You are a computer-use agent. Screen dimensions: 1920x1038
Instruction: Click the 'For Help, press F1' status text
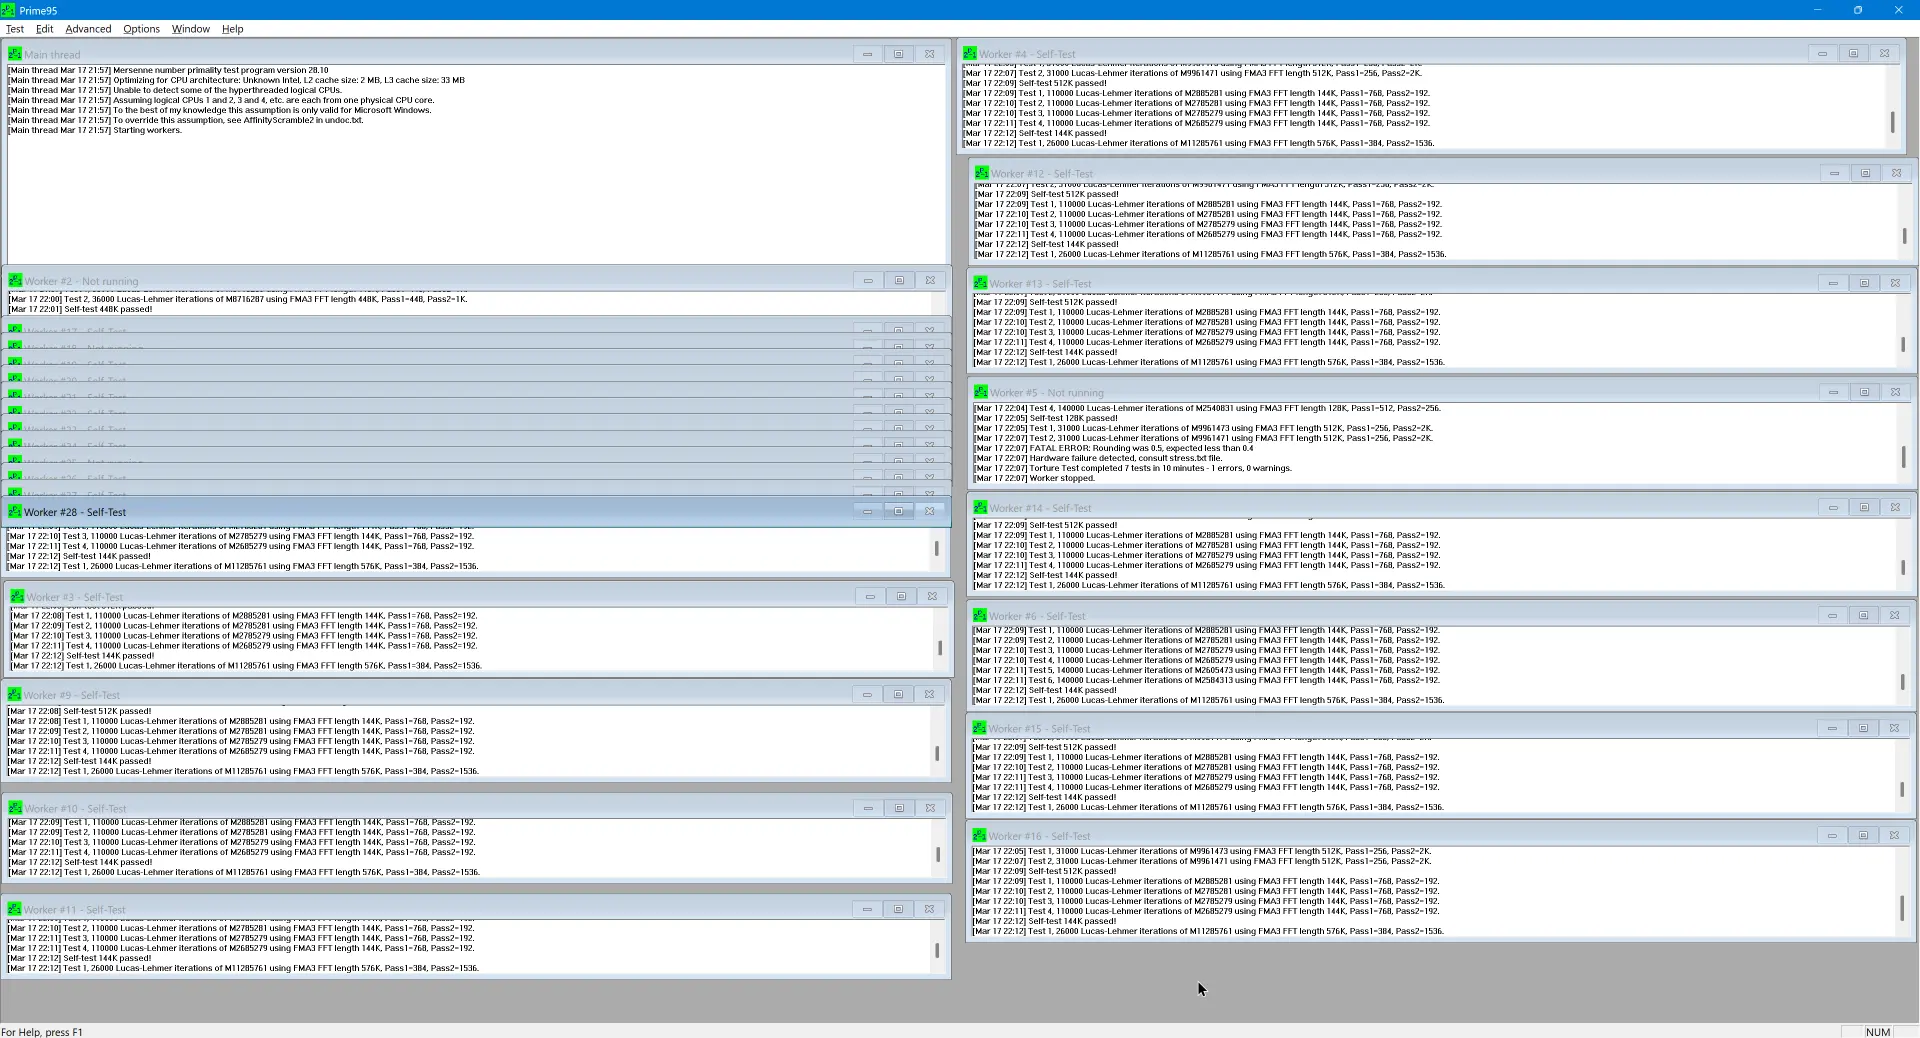(x=42, y=1032)
